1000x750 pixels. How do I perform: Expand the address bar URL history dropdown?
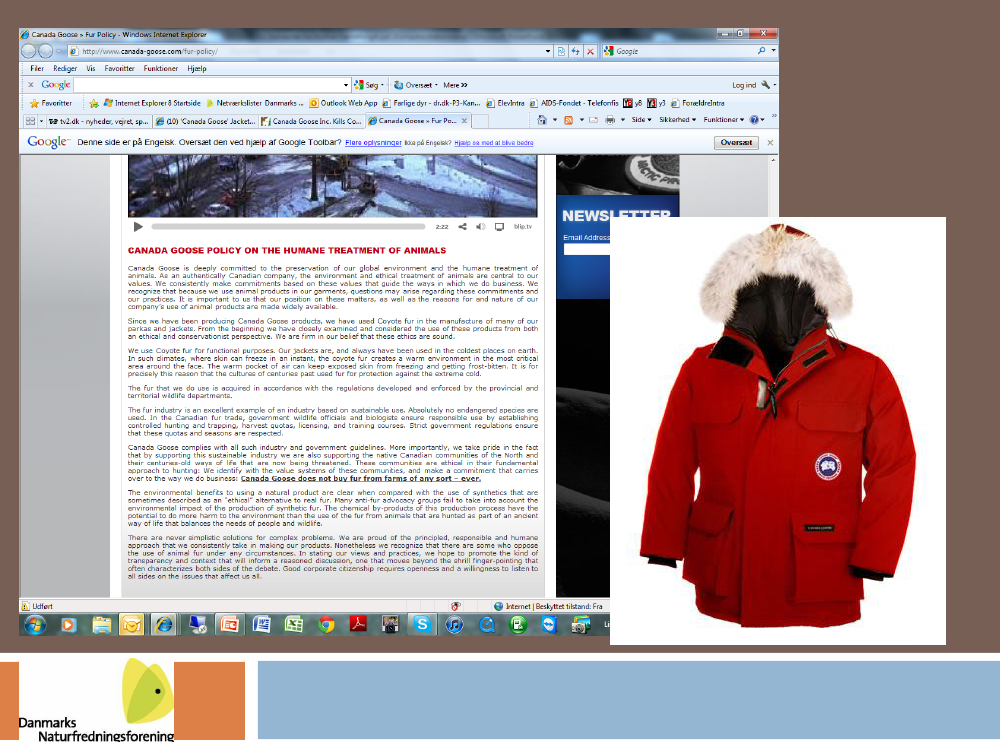(x=548, y=51)
